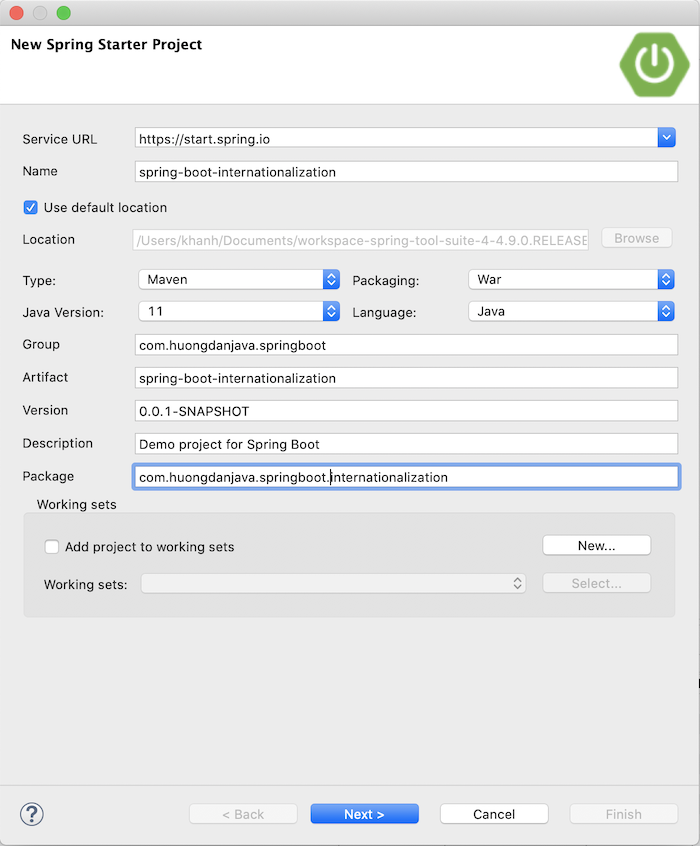Open the Packaging dropdown showing War
Image resolution: width=700 pixels, height=846 pixels.
coord(665,280)
